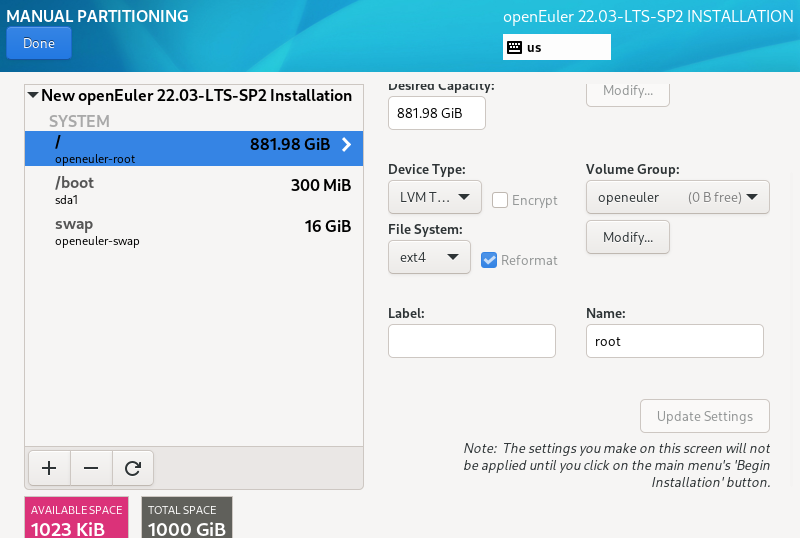The width and height of the screenshot is (800, 538).
Task: Click the minus icon to remove mount point
Action: [91, 467]
